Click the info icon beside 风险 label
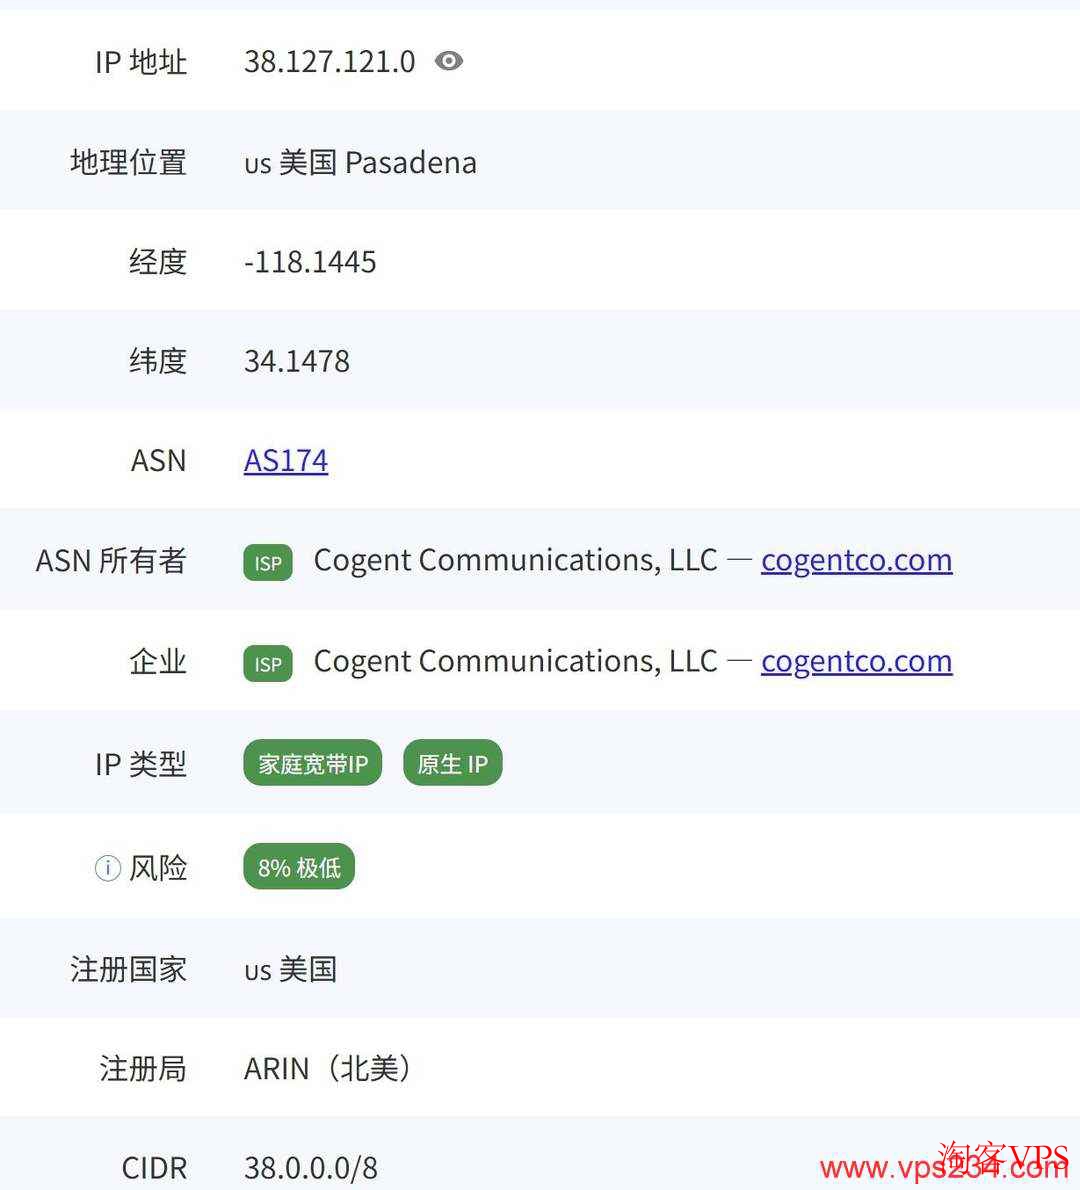This screenshot has height=1190, width=1080. point(106,868)
